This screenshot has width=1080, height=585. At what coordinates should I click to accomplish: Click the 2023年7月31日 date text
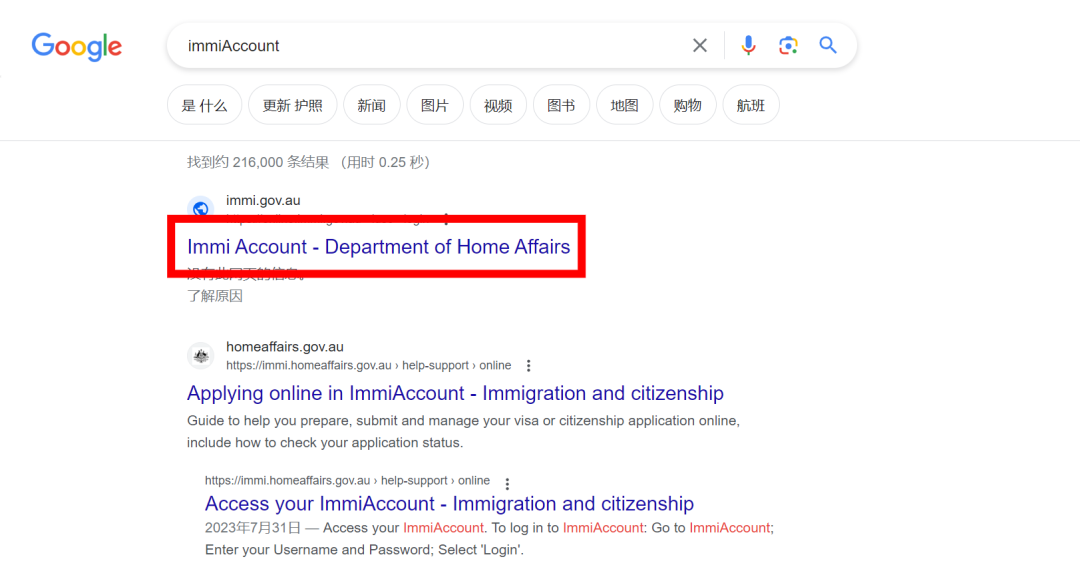[x=253, y=528]
